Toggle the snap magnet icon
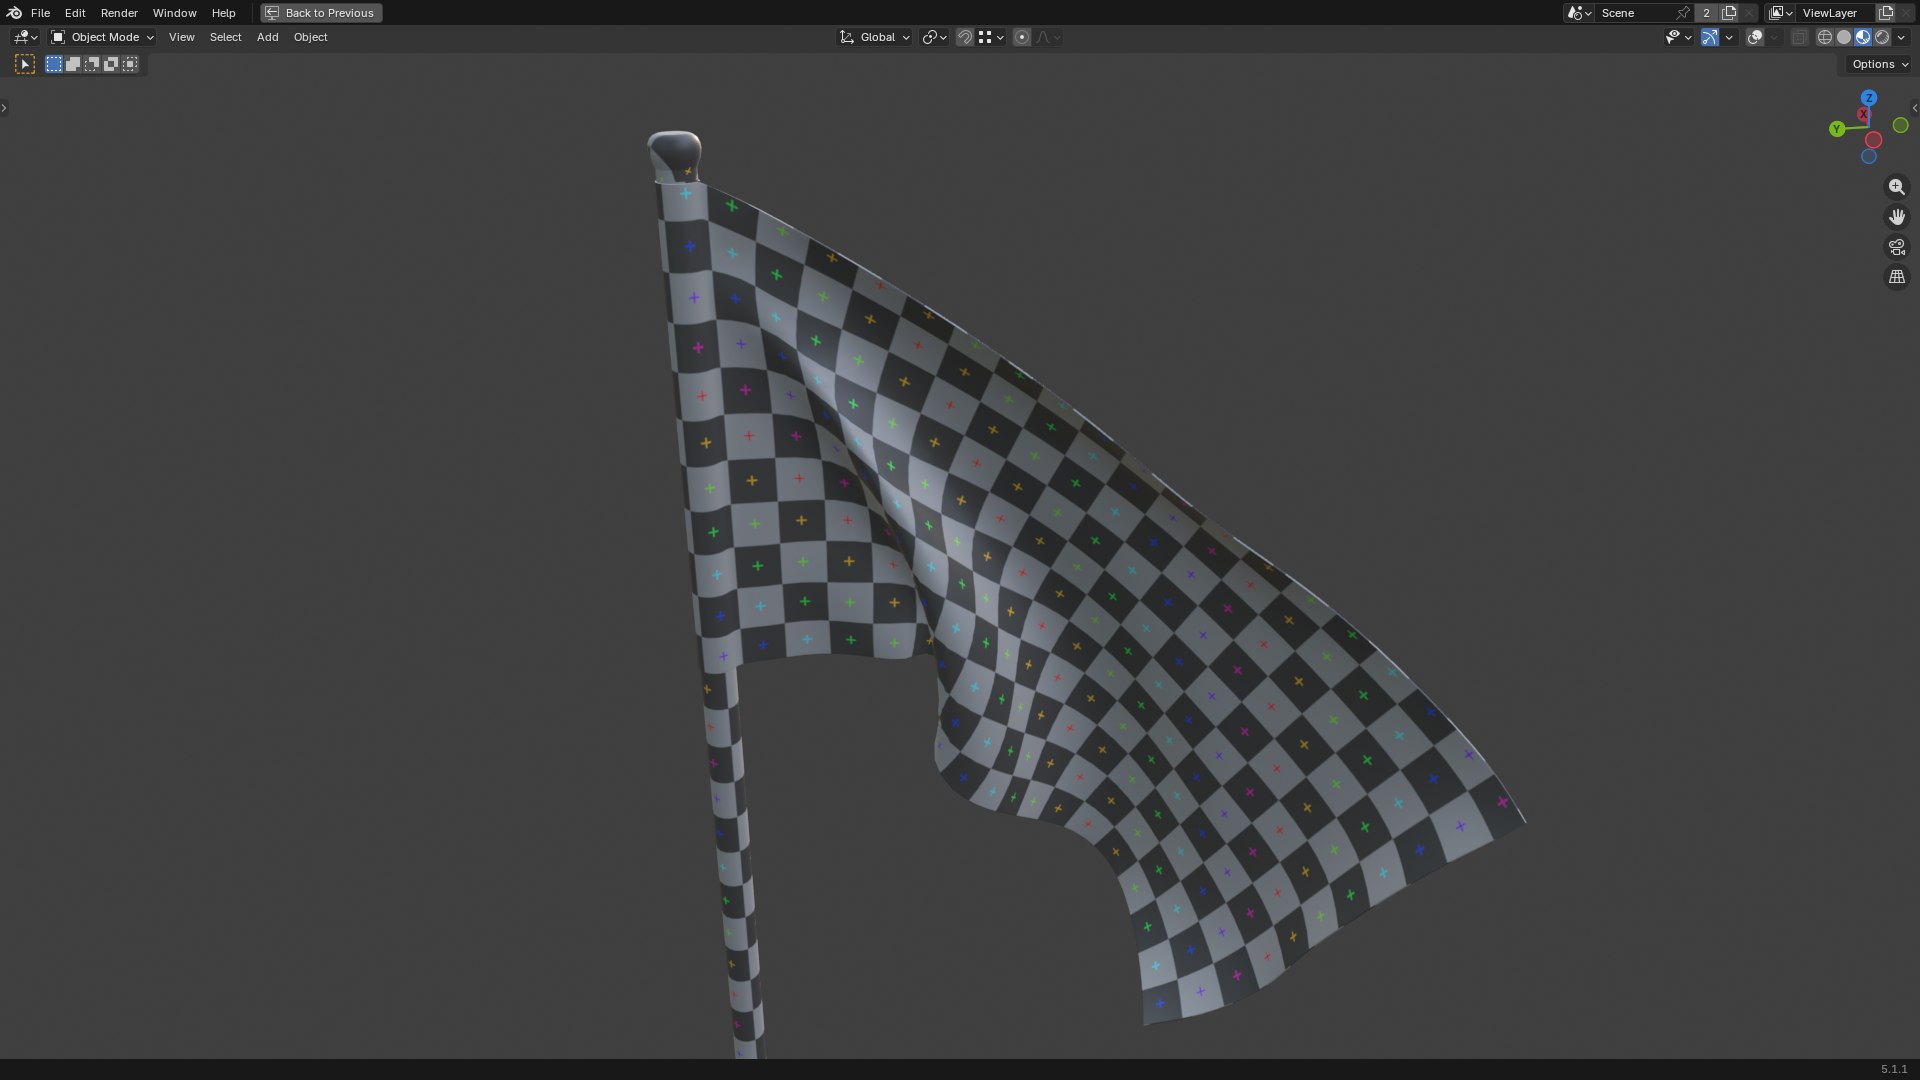1920x1080 pixels. pyautogui.click(x=965, y=37)
